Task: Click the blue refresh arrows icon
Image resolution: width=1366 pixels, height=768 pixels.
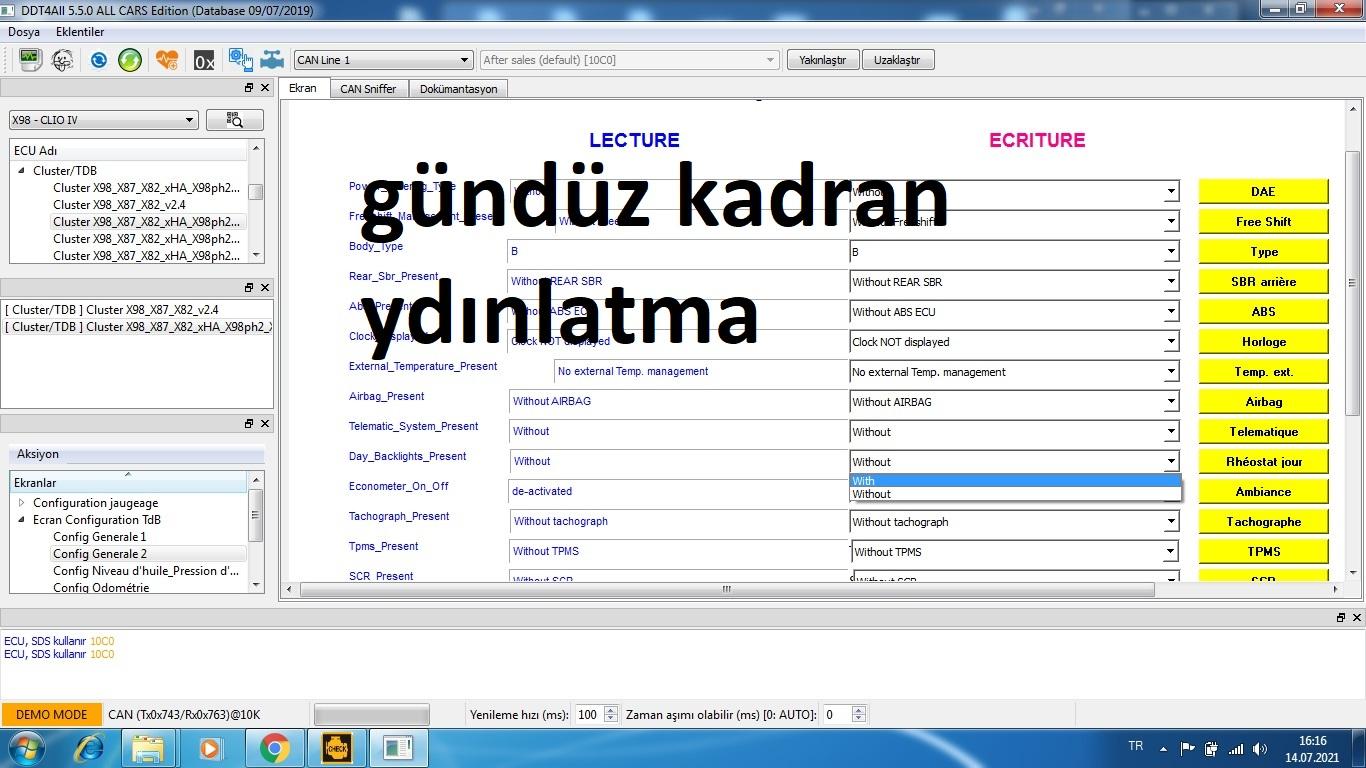Action: coord(98,60)
